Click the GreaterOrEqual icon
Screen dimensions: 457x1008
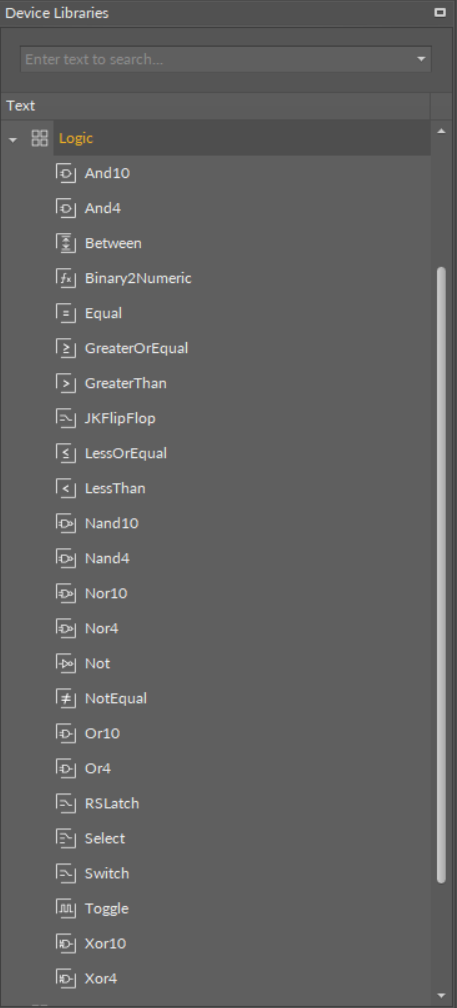click(66, 348)
